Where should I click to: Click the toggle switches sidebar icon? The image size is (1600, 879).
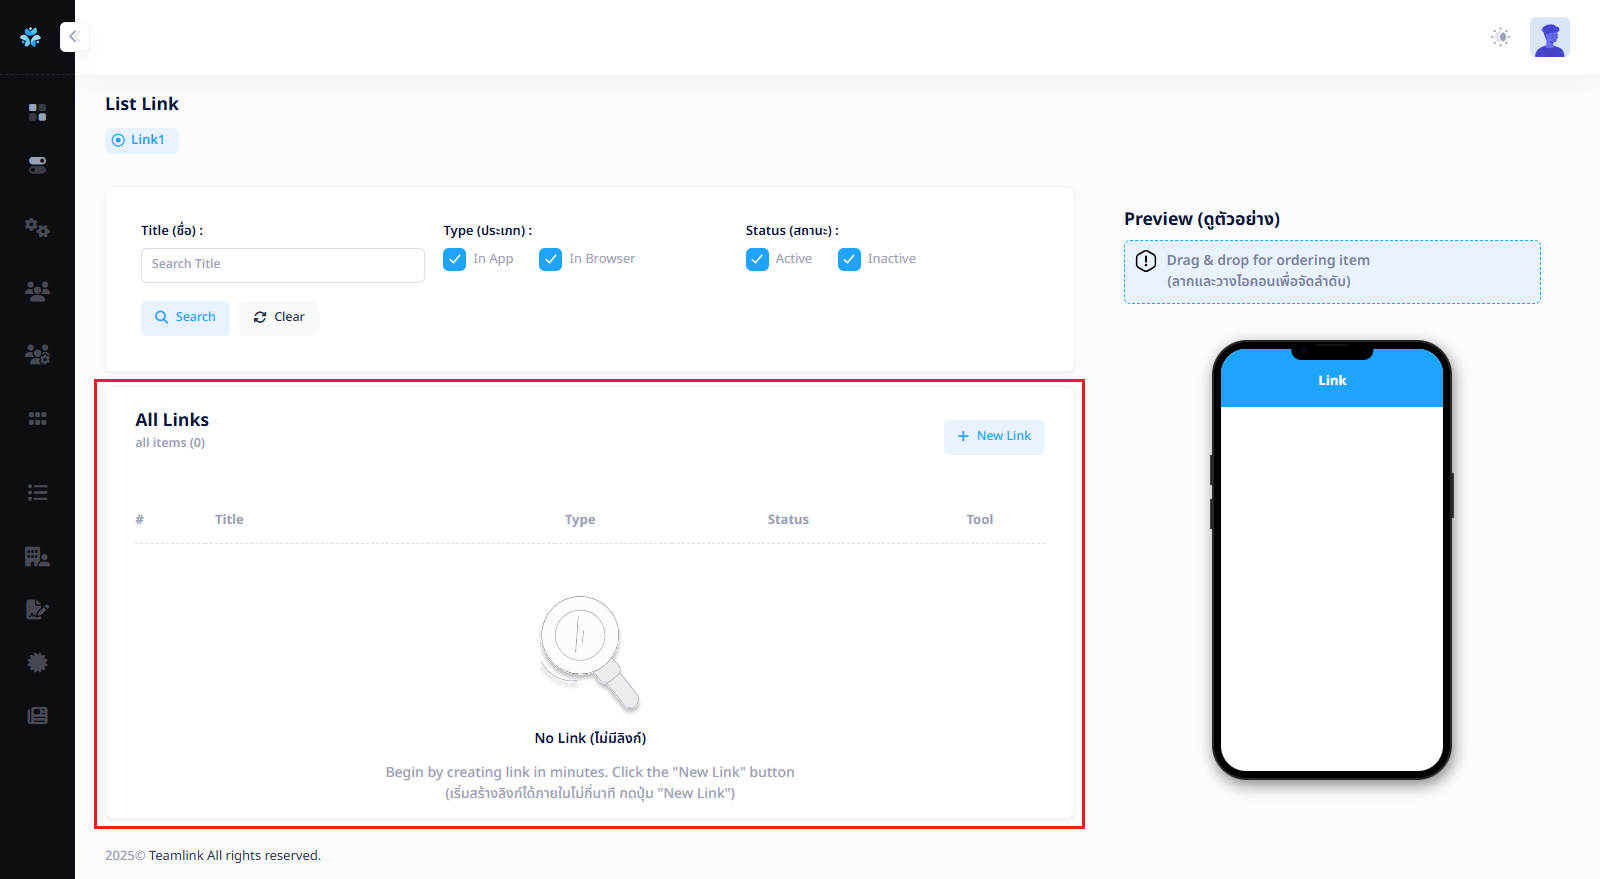point(37,165)
